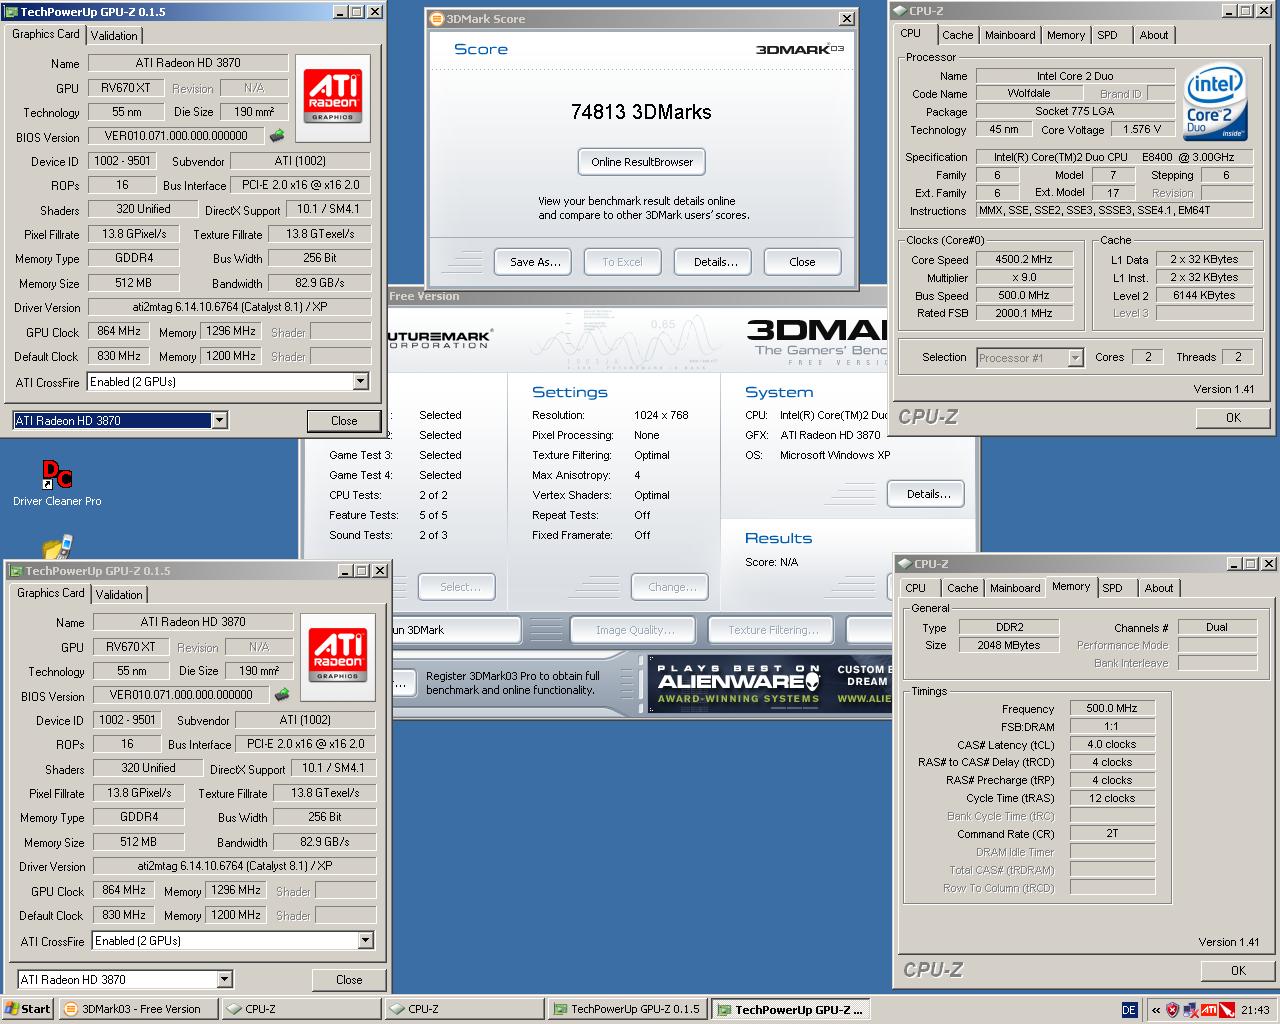The height and width of the screenshot is (1024, 1280).
Task: Open Validation tab in lower GPU-Z
Action: tap(119, 594)
